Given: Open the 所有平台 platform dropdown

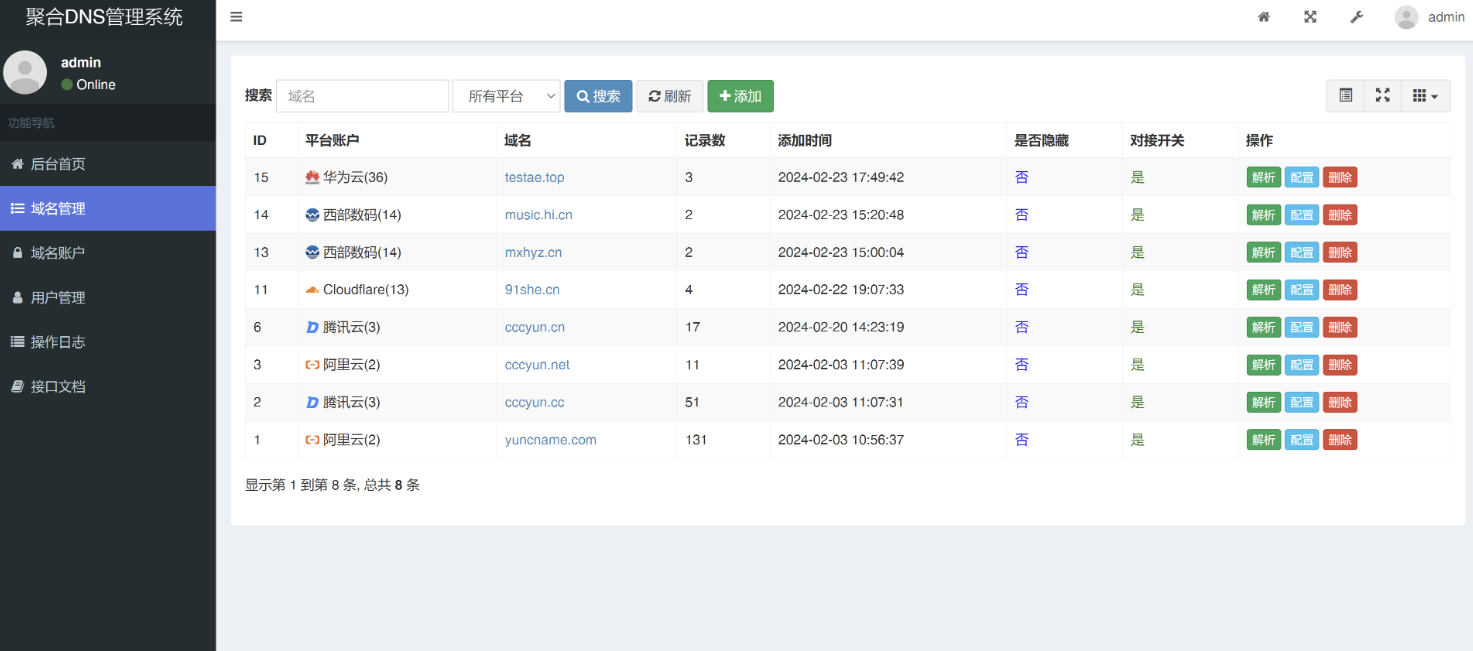Looking at the screenshot, I should 506,96.
